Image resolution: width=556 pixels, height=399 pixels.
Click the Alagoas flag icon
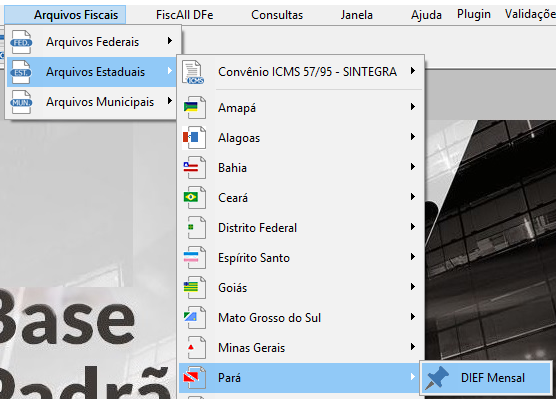(194, 138)
